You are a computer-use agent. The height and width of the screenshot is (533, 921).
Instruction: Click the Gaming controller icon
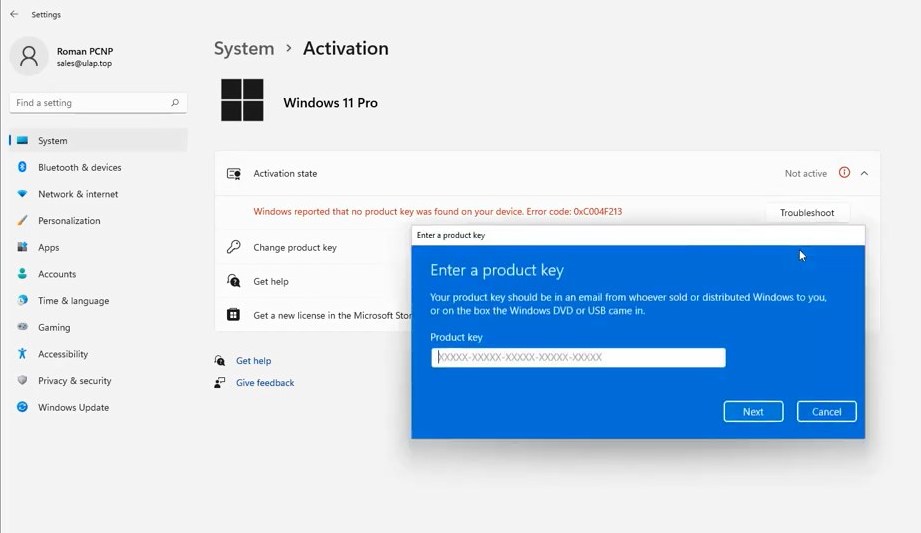click(22, 327)
